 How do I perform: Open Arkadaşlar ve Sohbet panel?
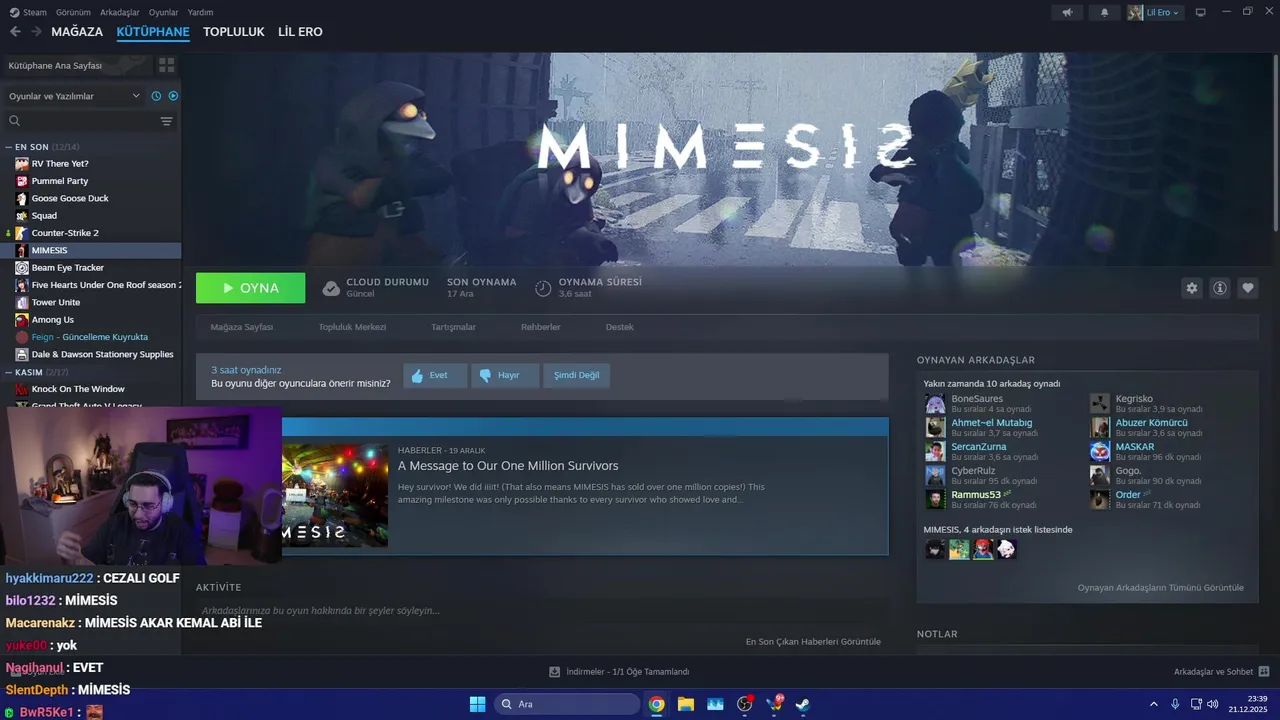click(x=1221, y=672)
